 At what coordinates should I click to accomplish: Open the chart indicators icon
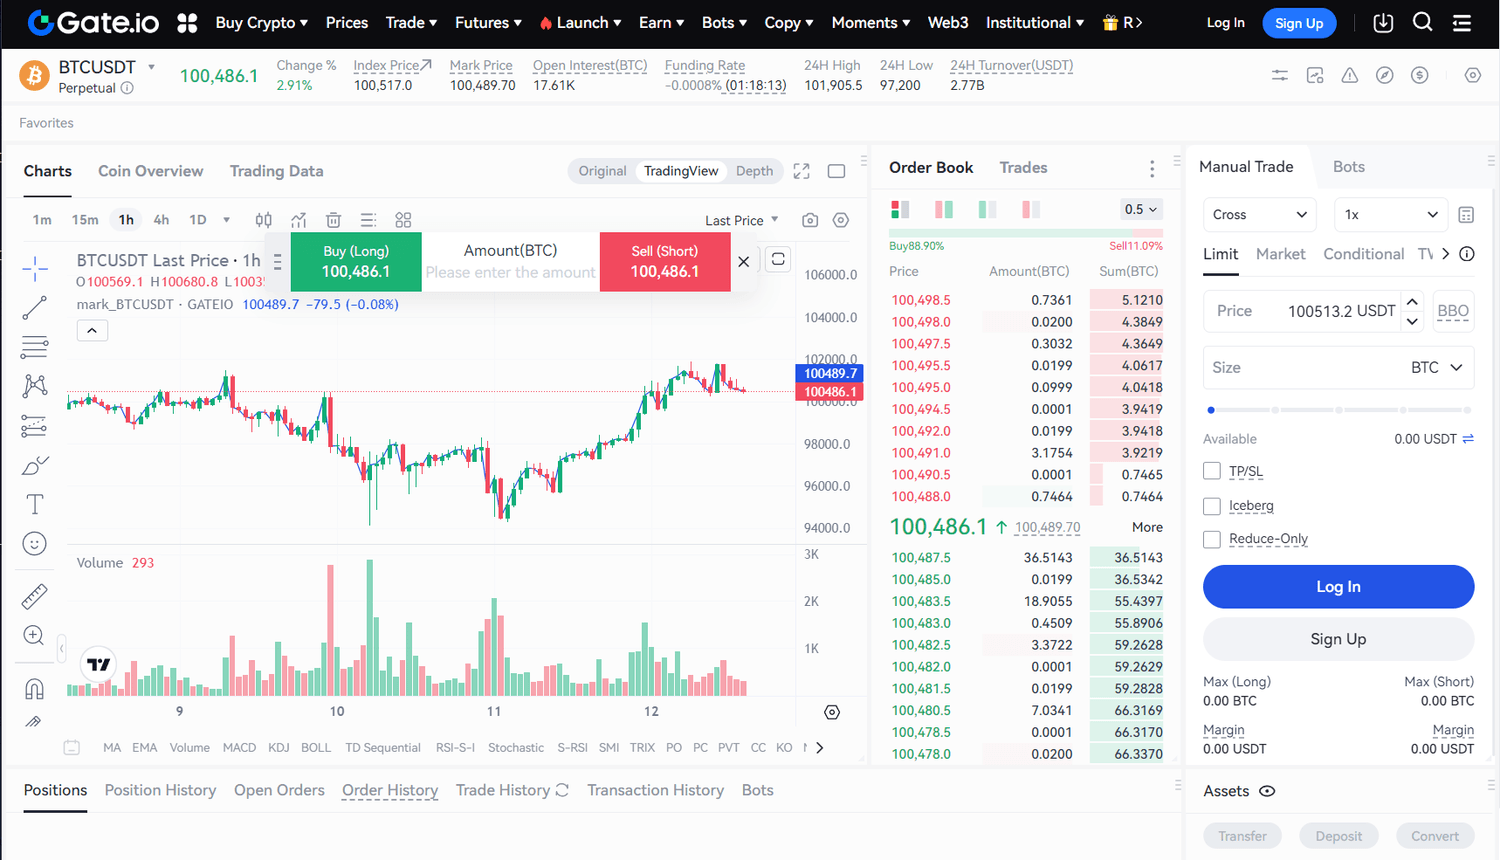point(298,220)
